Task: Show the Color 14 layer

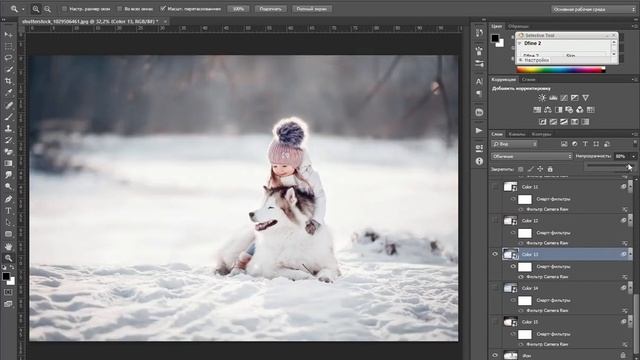Action: pos(495,288)
